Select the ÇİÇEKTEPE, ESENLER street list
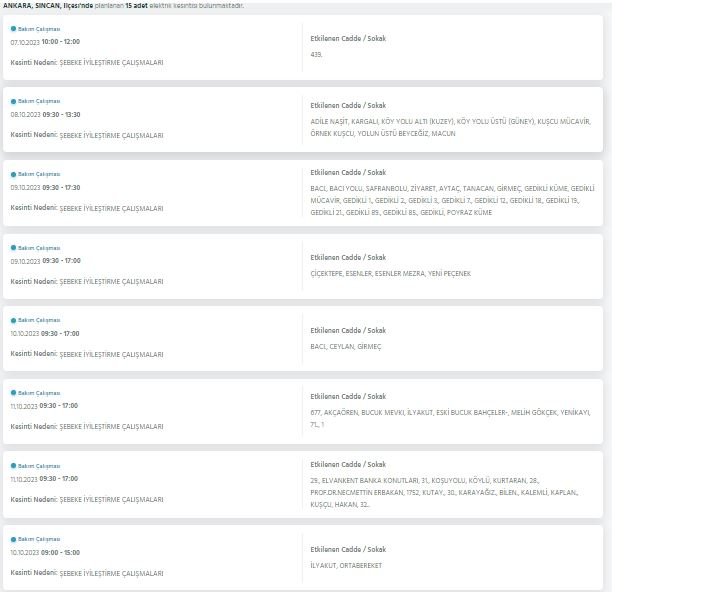The width and height of the screenshot is (702, 592). pos(390,273)
